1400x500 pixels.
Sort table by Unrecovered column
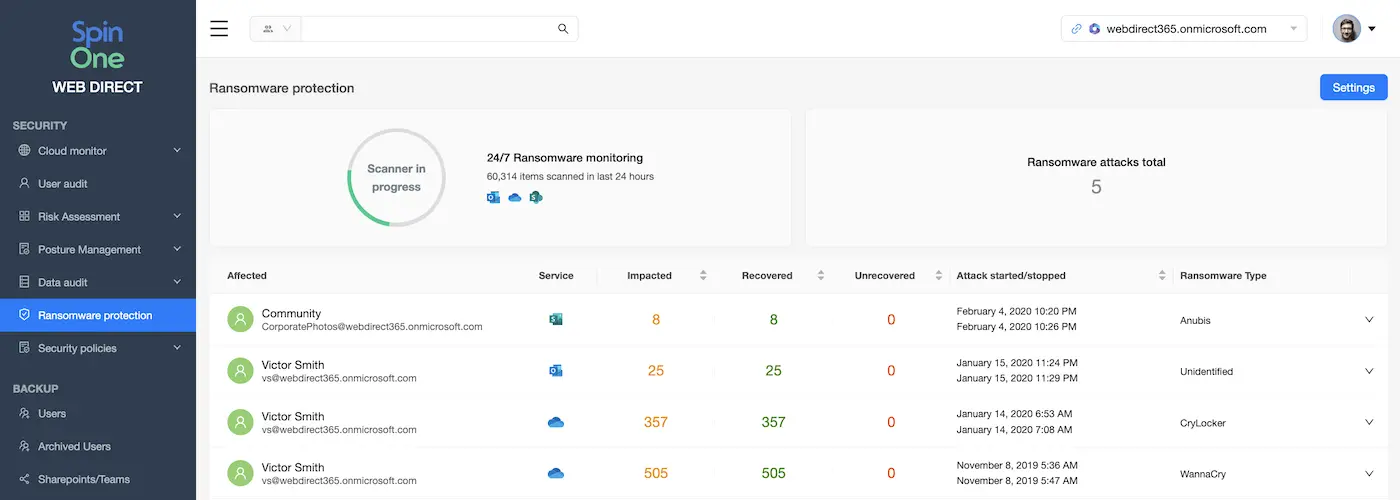[x=938, y=276]
